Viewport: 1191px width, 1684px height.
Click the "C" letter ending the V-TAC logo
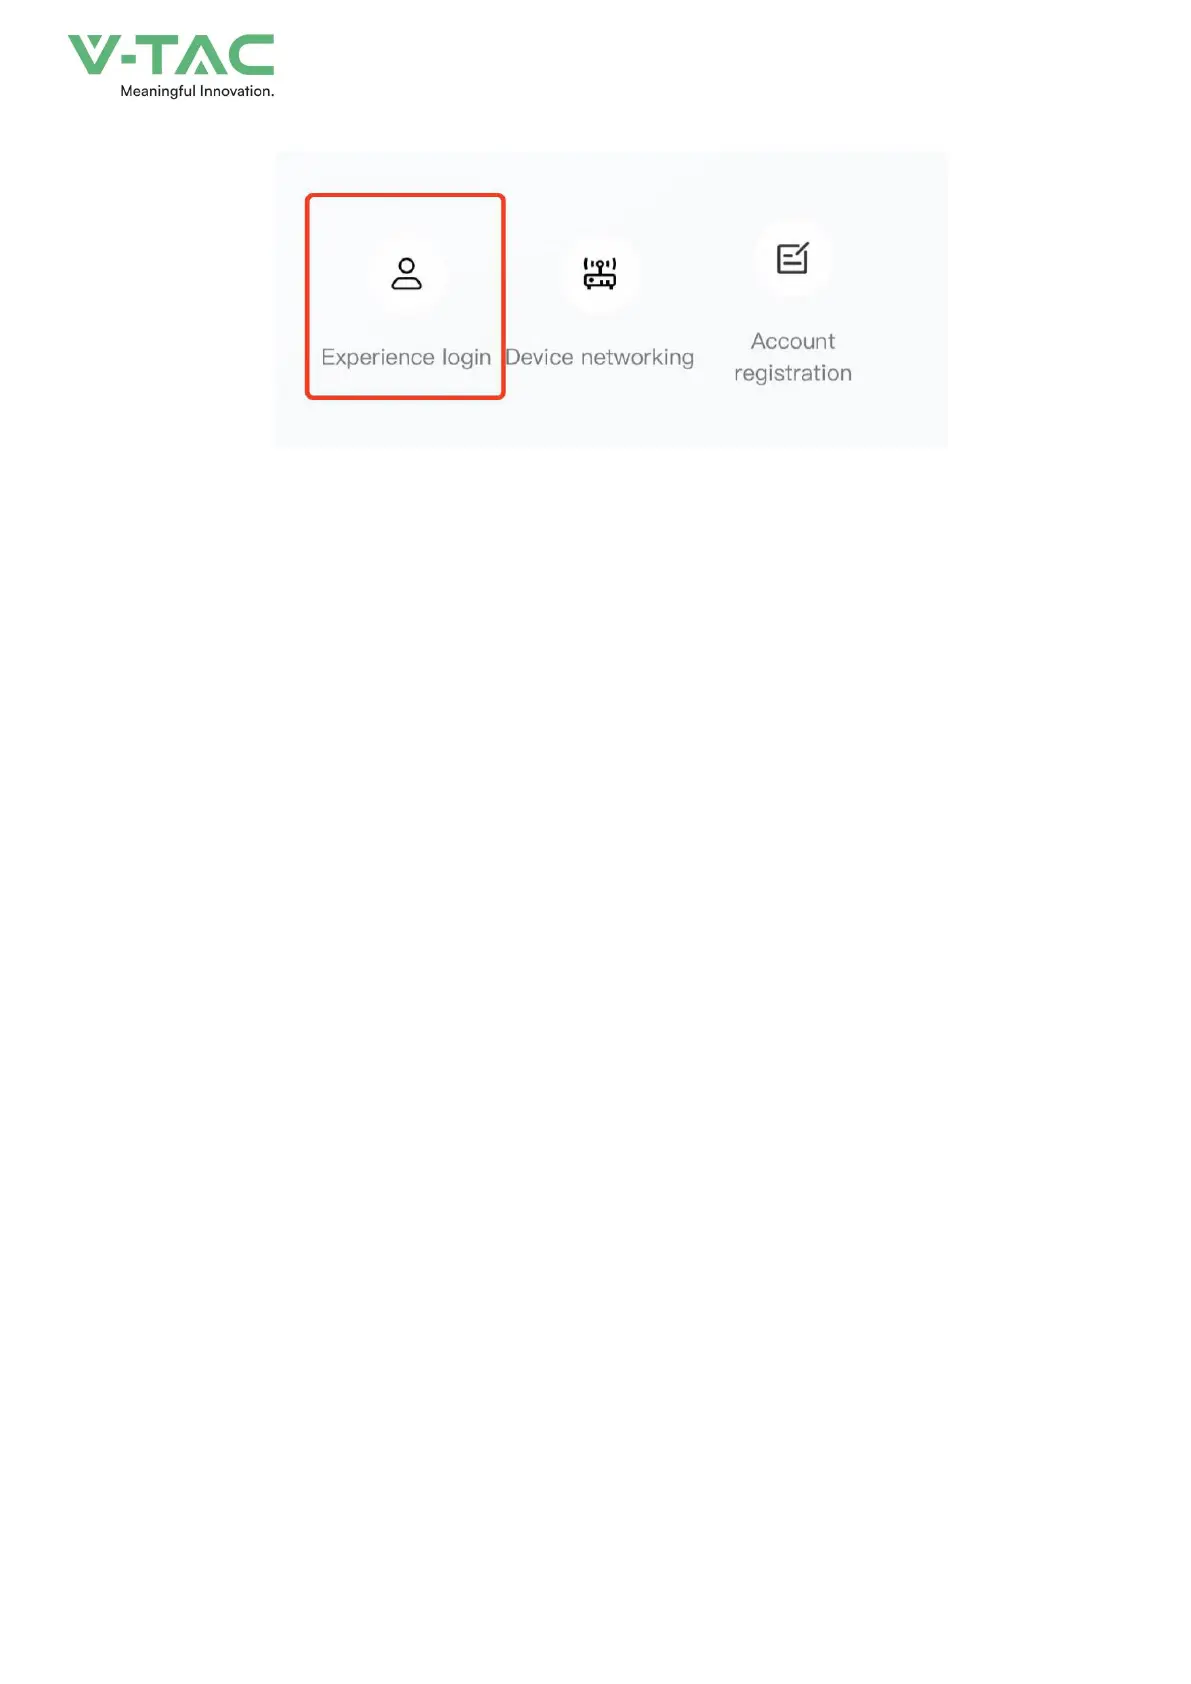(250, 55)
